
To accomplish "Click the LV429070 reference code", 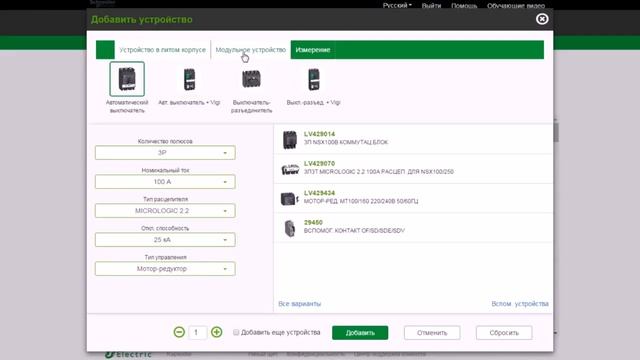I will (319, 163).
